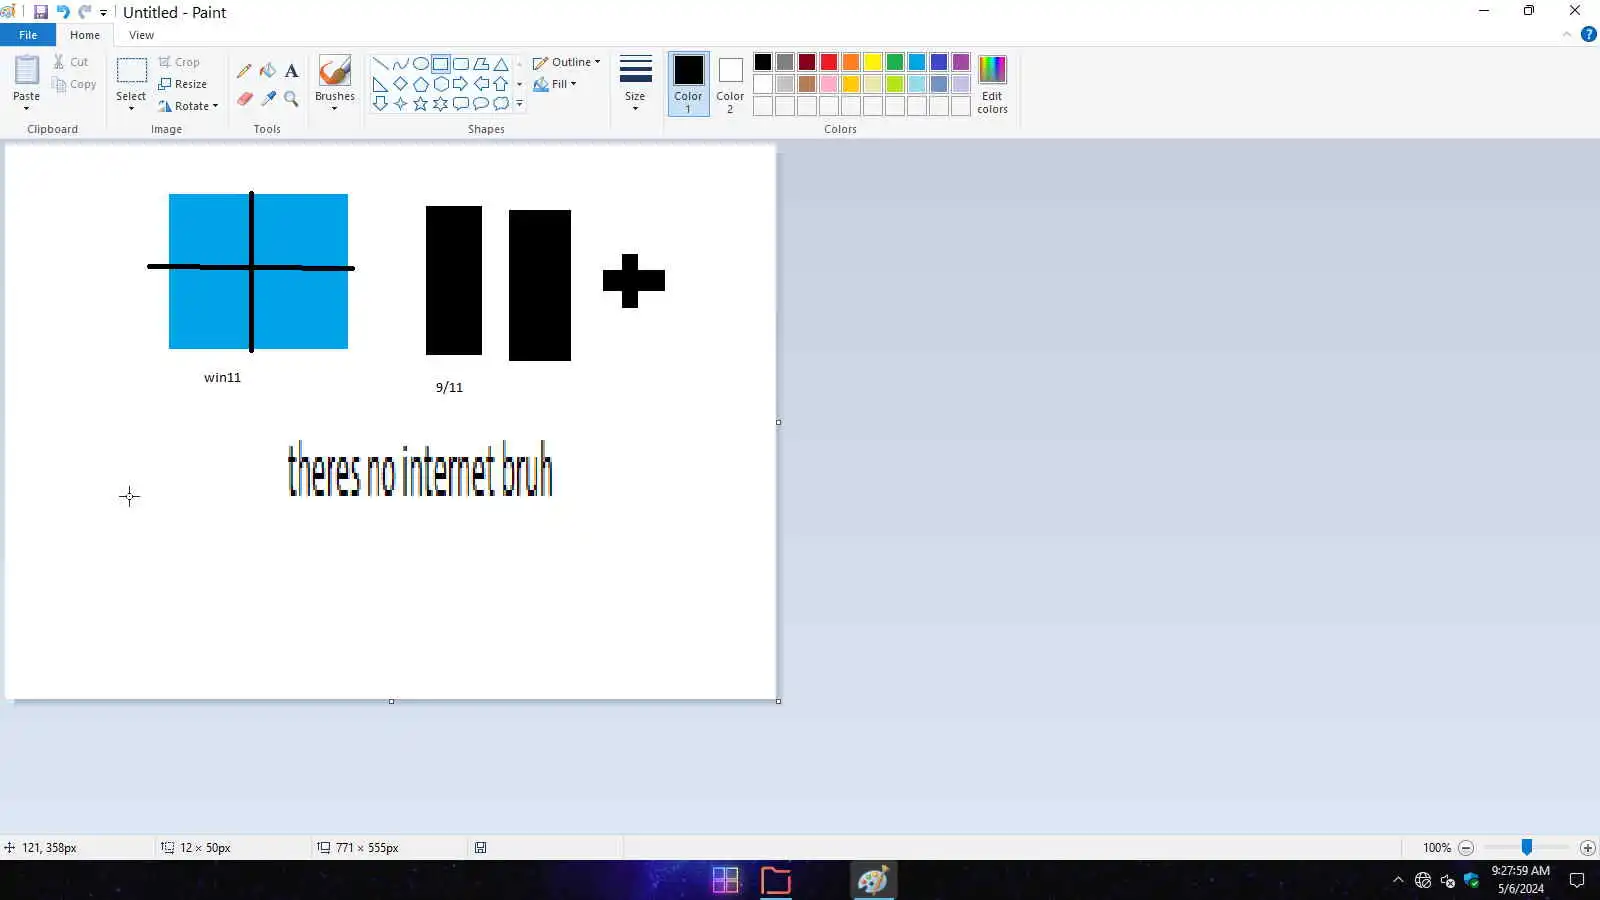Open the shape Fill dropdown
This screenshot has height=900, width=1600.
coord(555,84)
